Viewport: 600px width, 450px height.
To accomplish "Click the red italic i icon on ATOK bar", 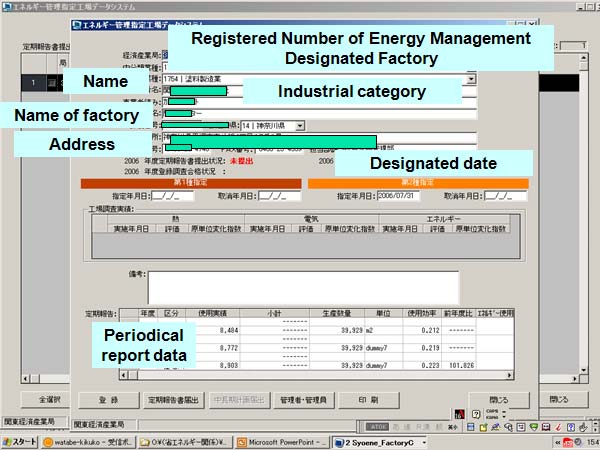I will [x=558, y=427].
